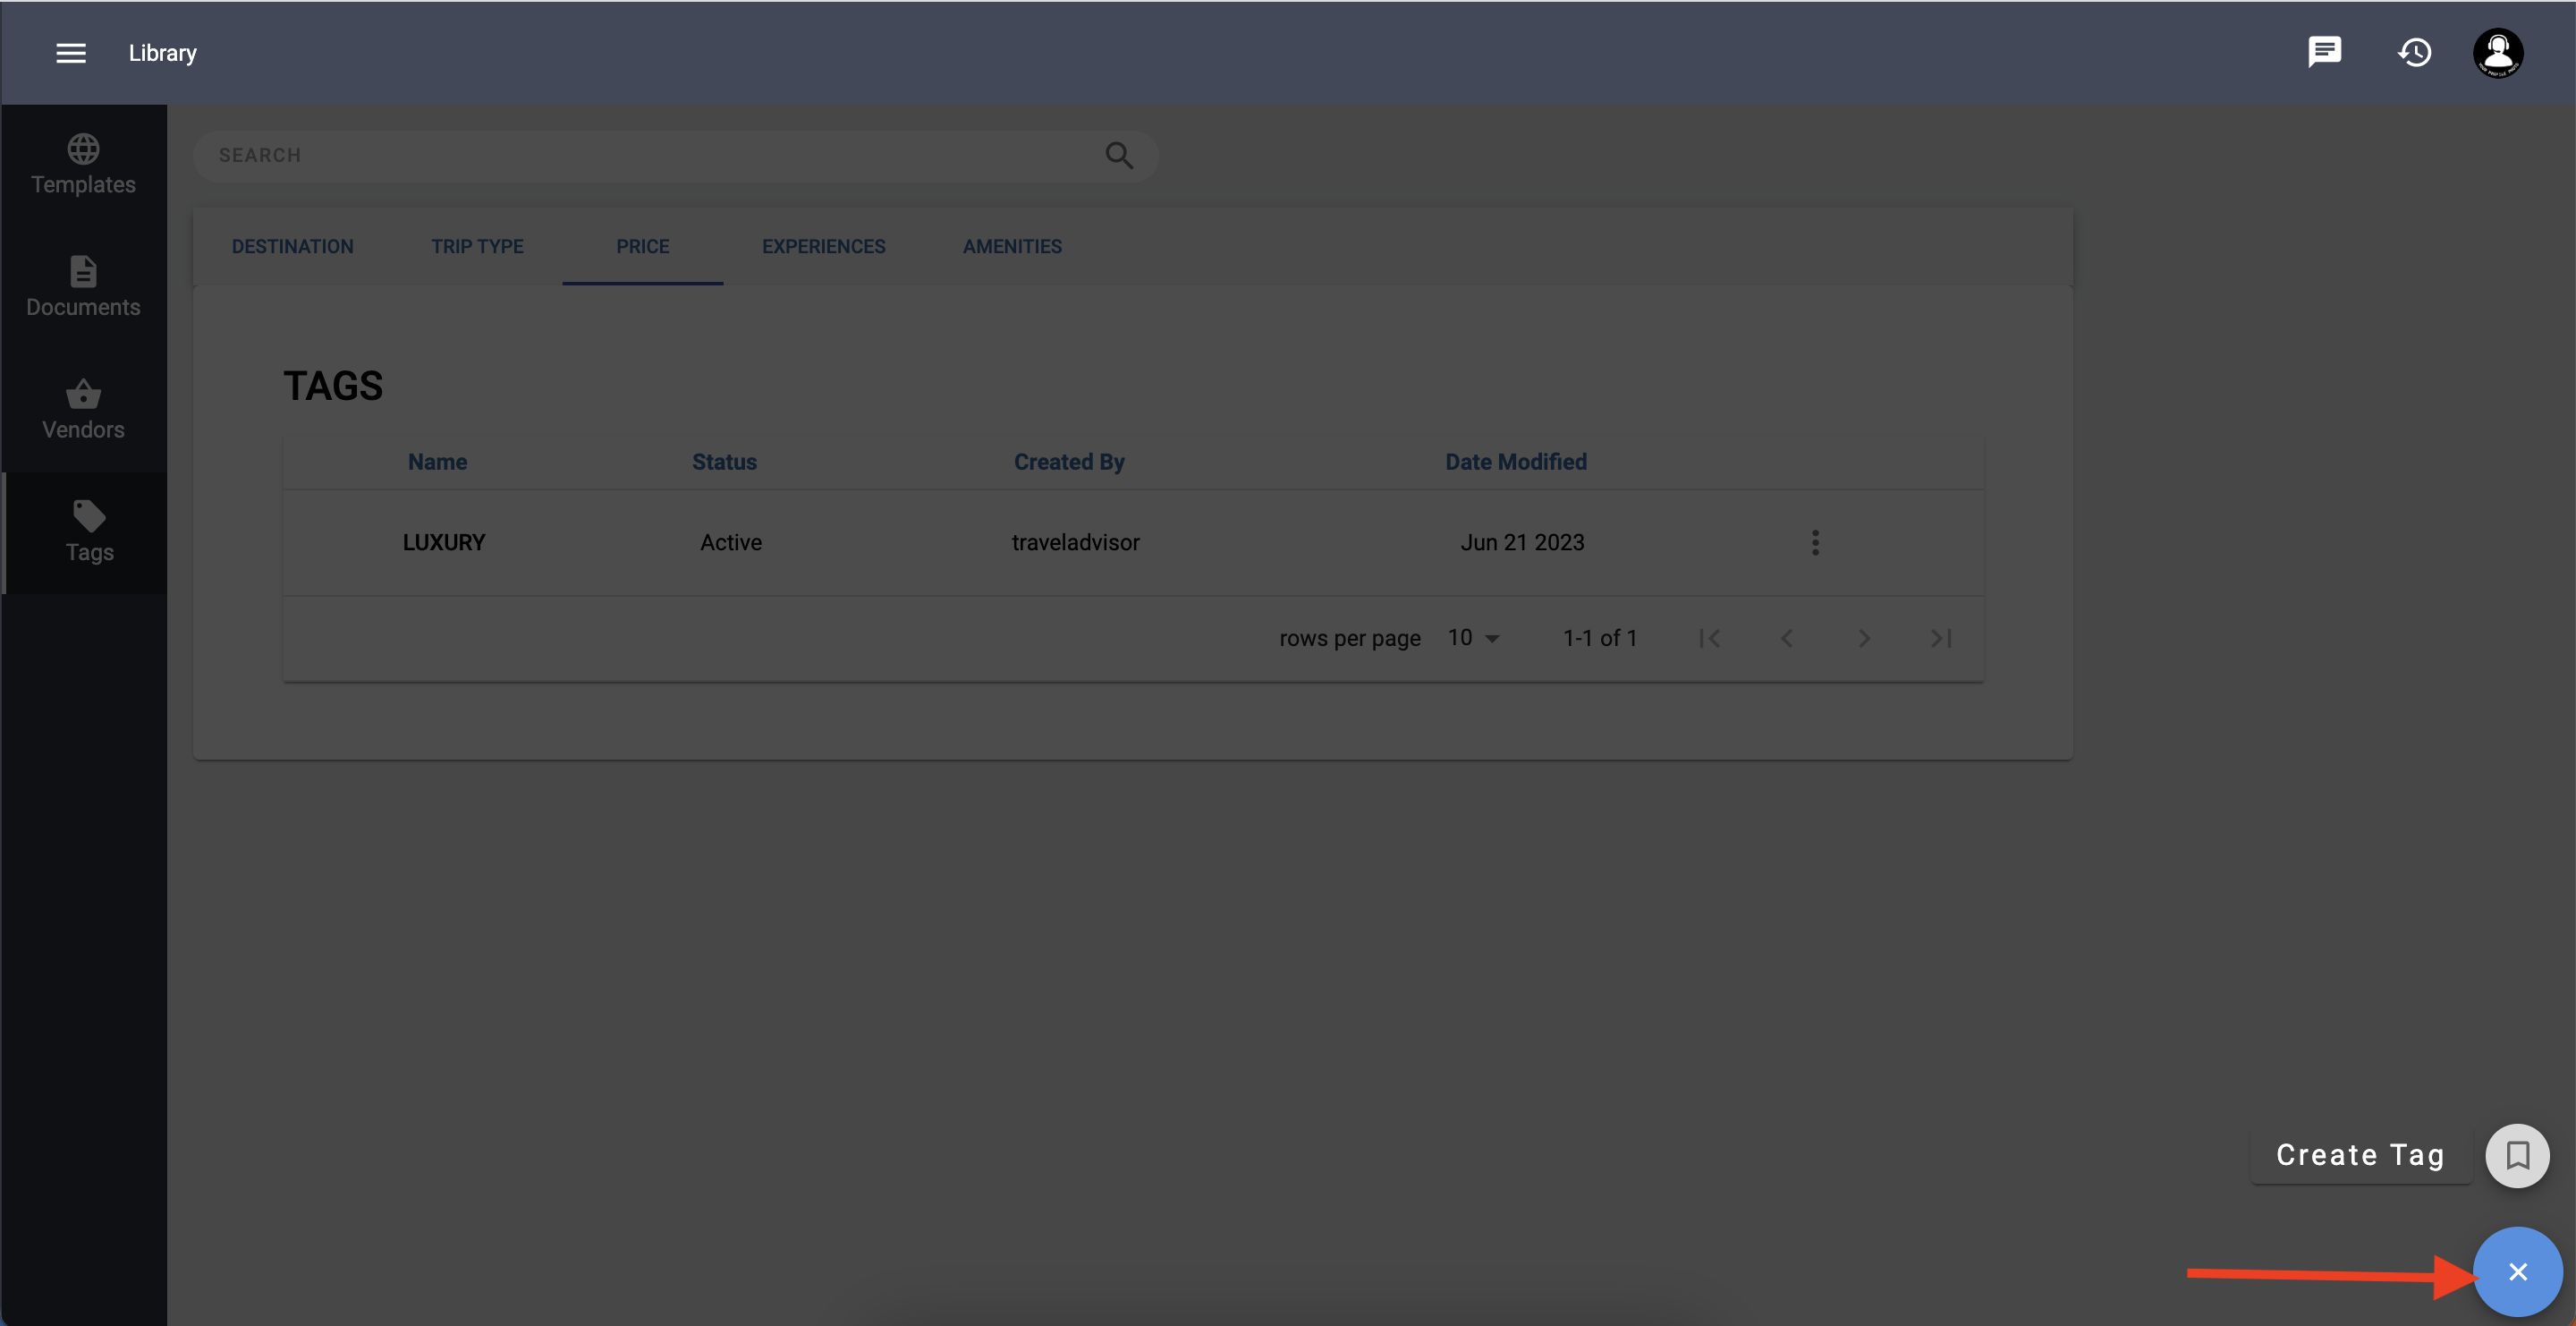Select the LUXURY tag name

[443, 543]
